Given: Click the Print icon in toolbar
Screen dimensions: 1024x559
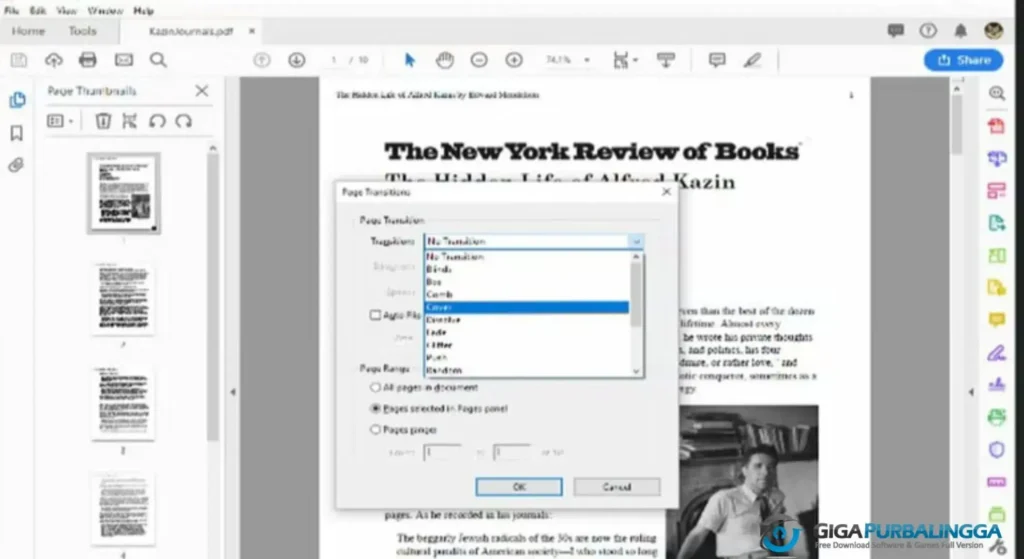Looking at the screenshot, I should click(x=88, y=60).
